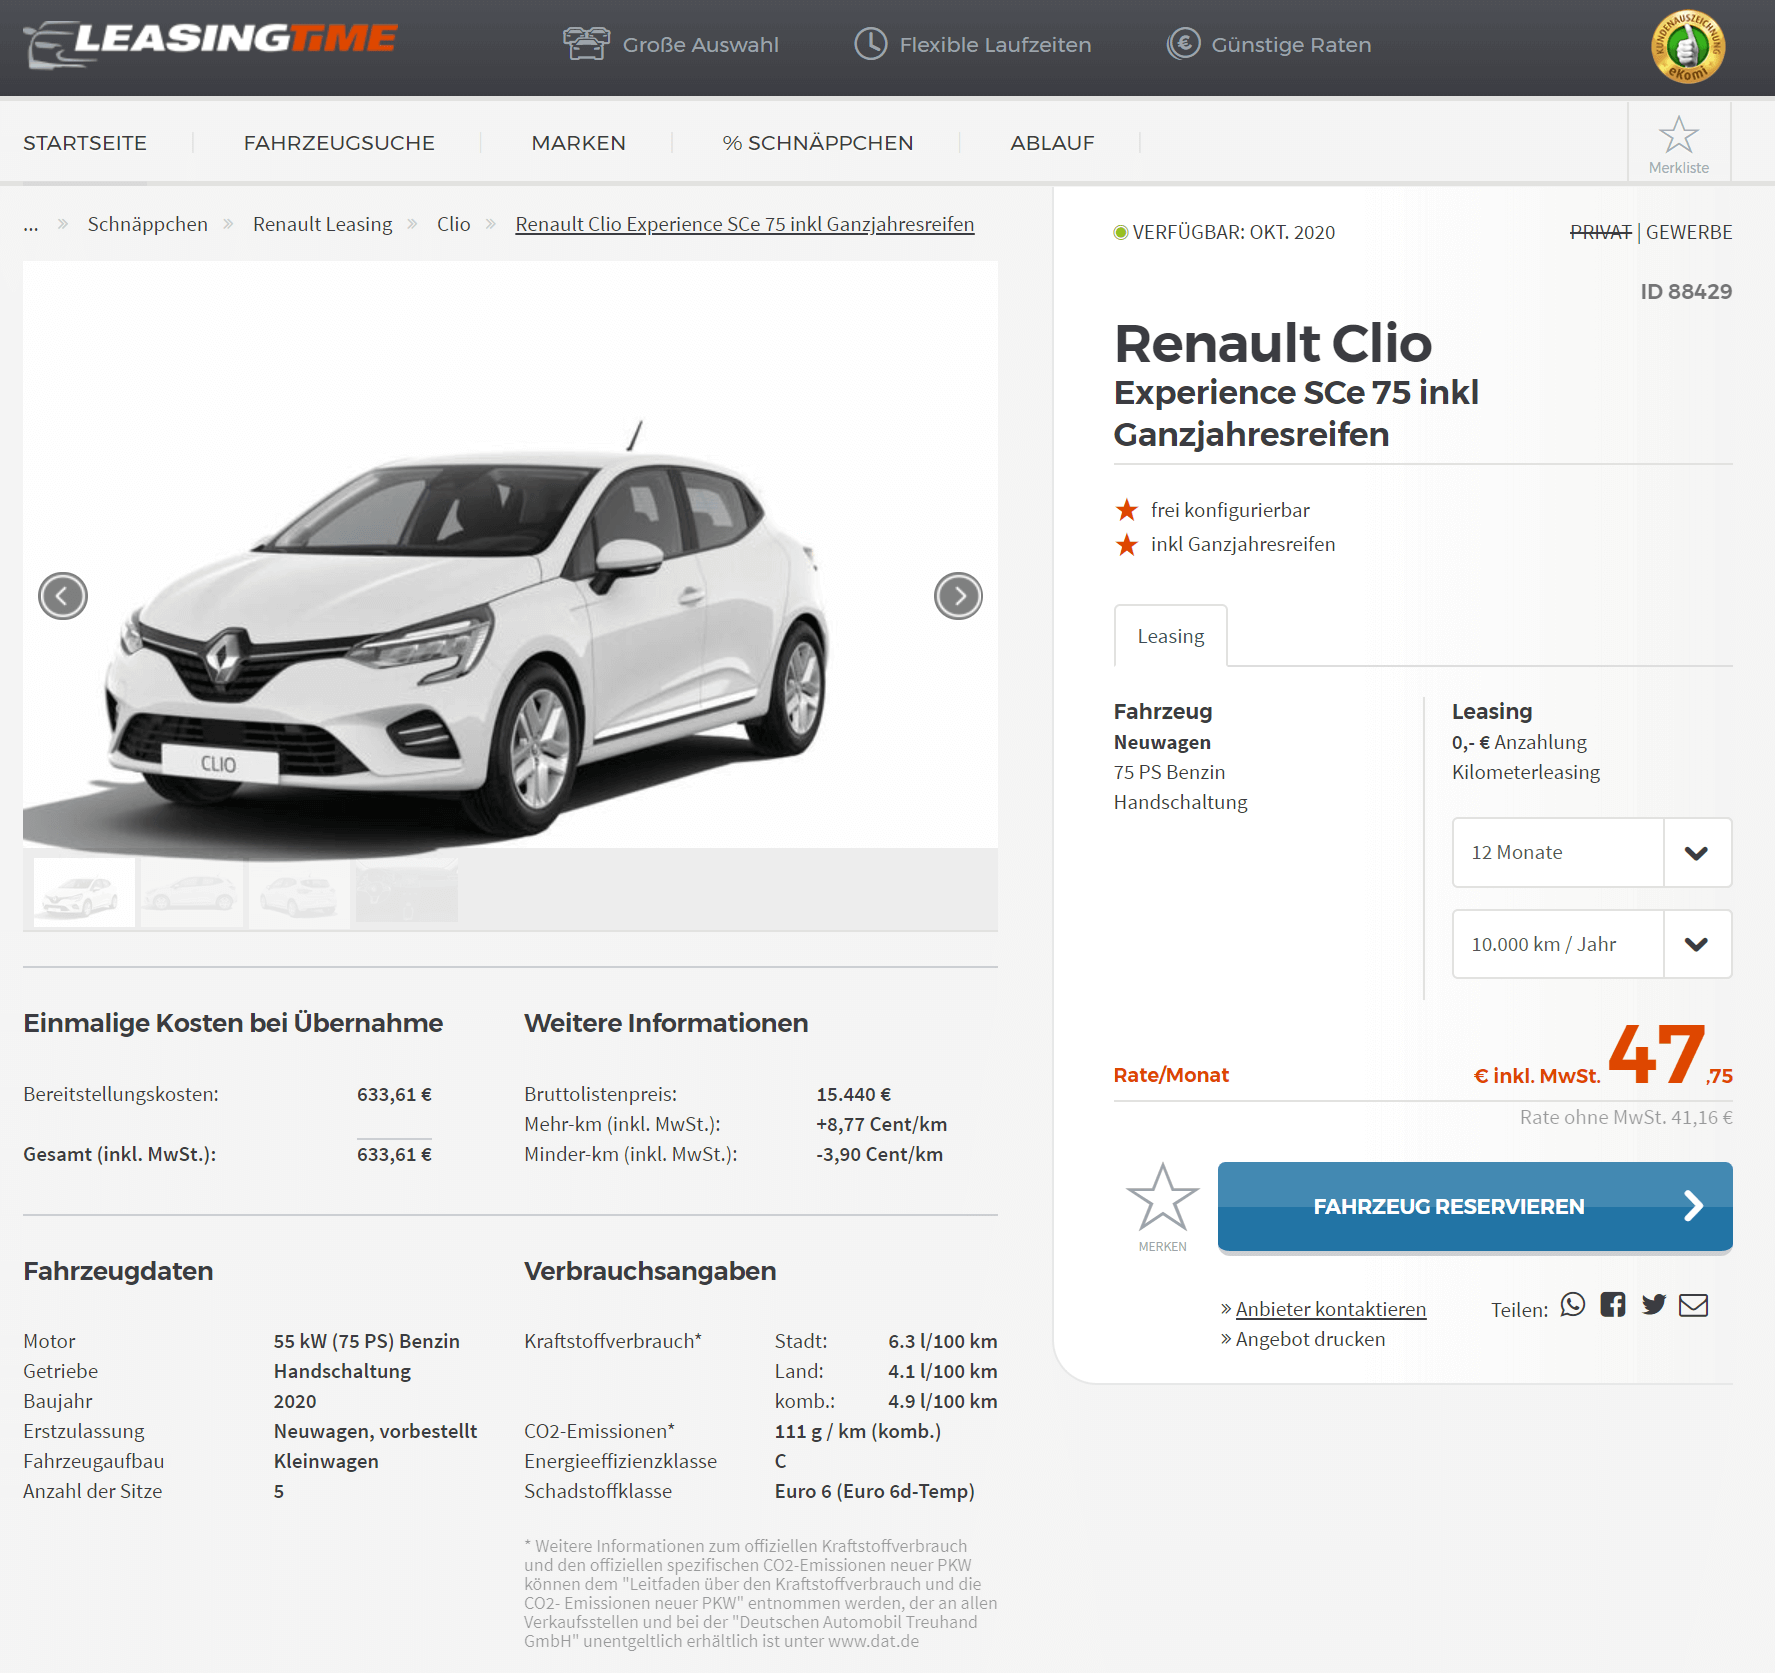Screen dimensions: 1775x1673
Task: Click Rate ohne MwSt. 41,16 € text
Action: (x=1626, y=1117)
